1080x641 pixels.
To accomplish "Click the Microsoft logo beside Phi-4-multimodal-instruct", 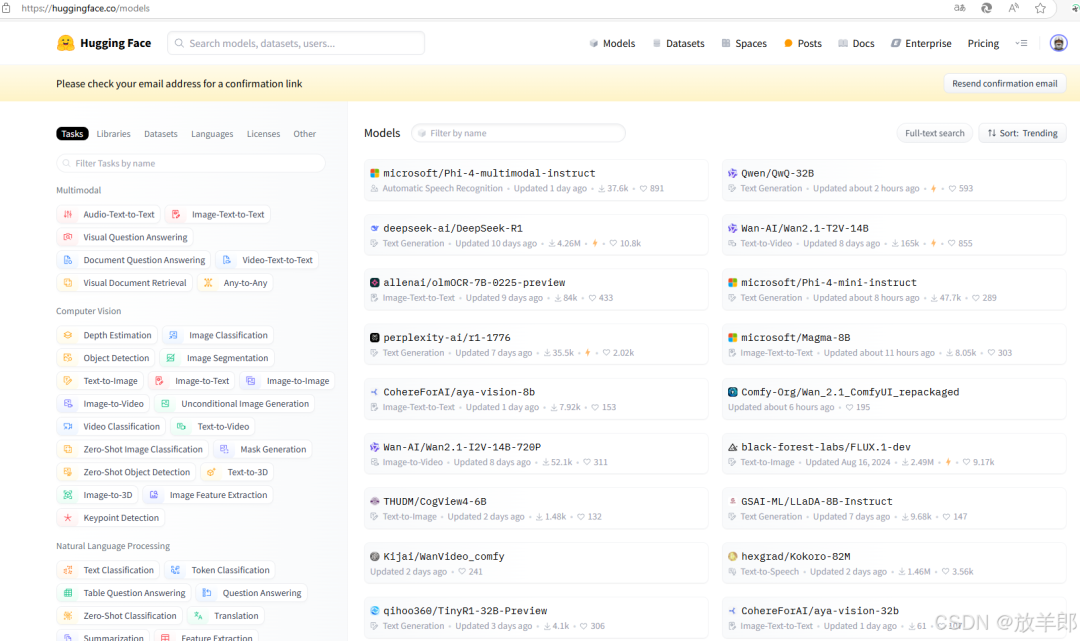I will click(375, 174).
